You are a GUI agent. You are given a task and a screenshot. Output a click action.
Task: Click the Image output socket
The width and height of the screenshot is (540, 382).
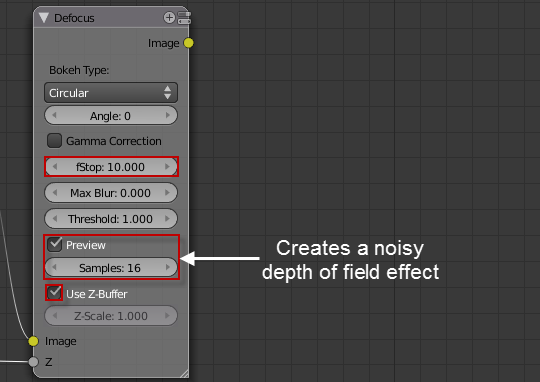point(188,43)
